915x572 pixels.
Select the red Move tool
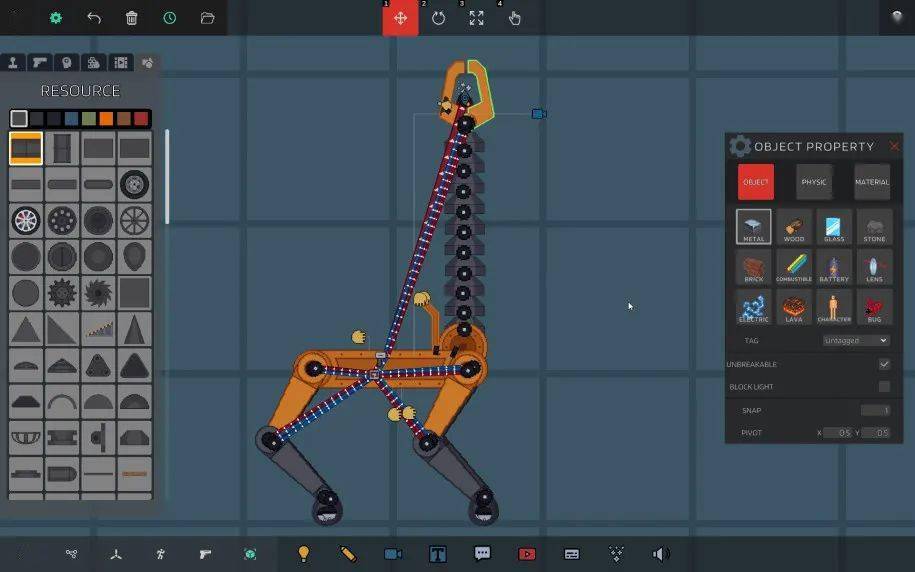click(400, 18)
